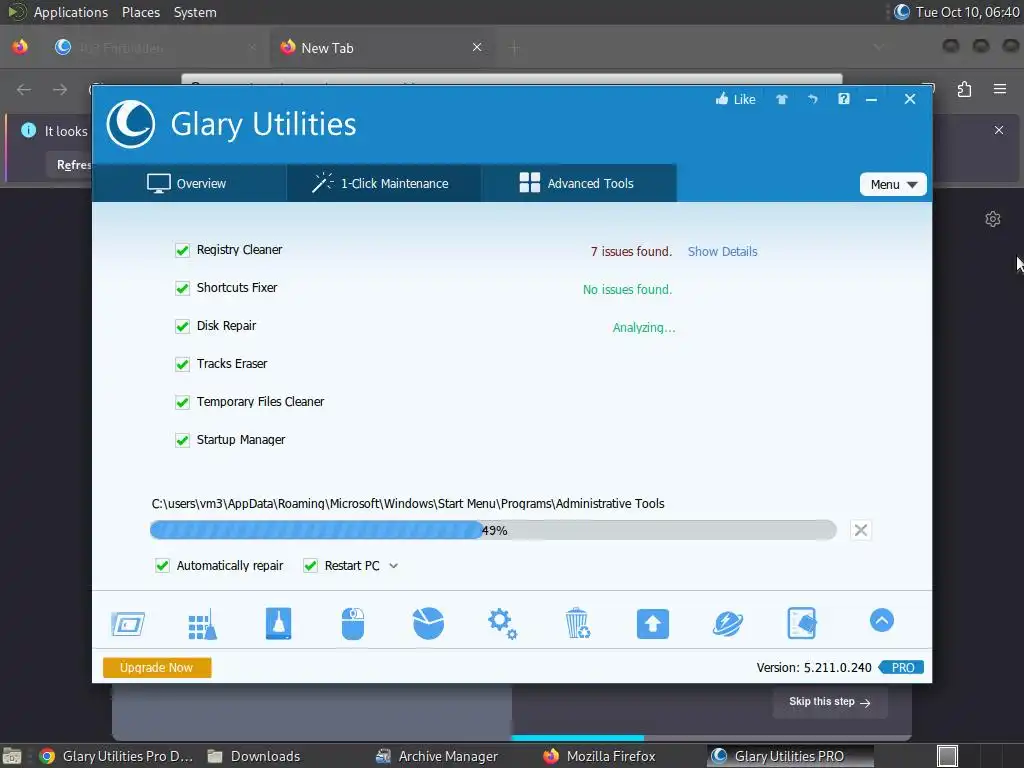The height and width of the screenshot is (768, 1024).
Task: Toggle the Disk Repair checkbox
Action: coord(182,326)
